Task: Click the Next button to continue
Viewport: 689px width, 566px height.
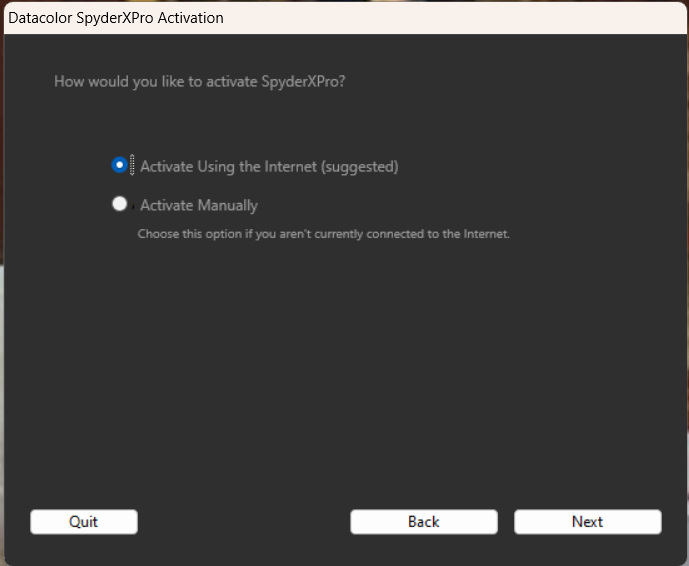Action: click(x=587, y=522)
